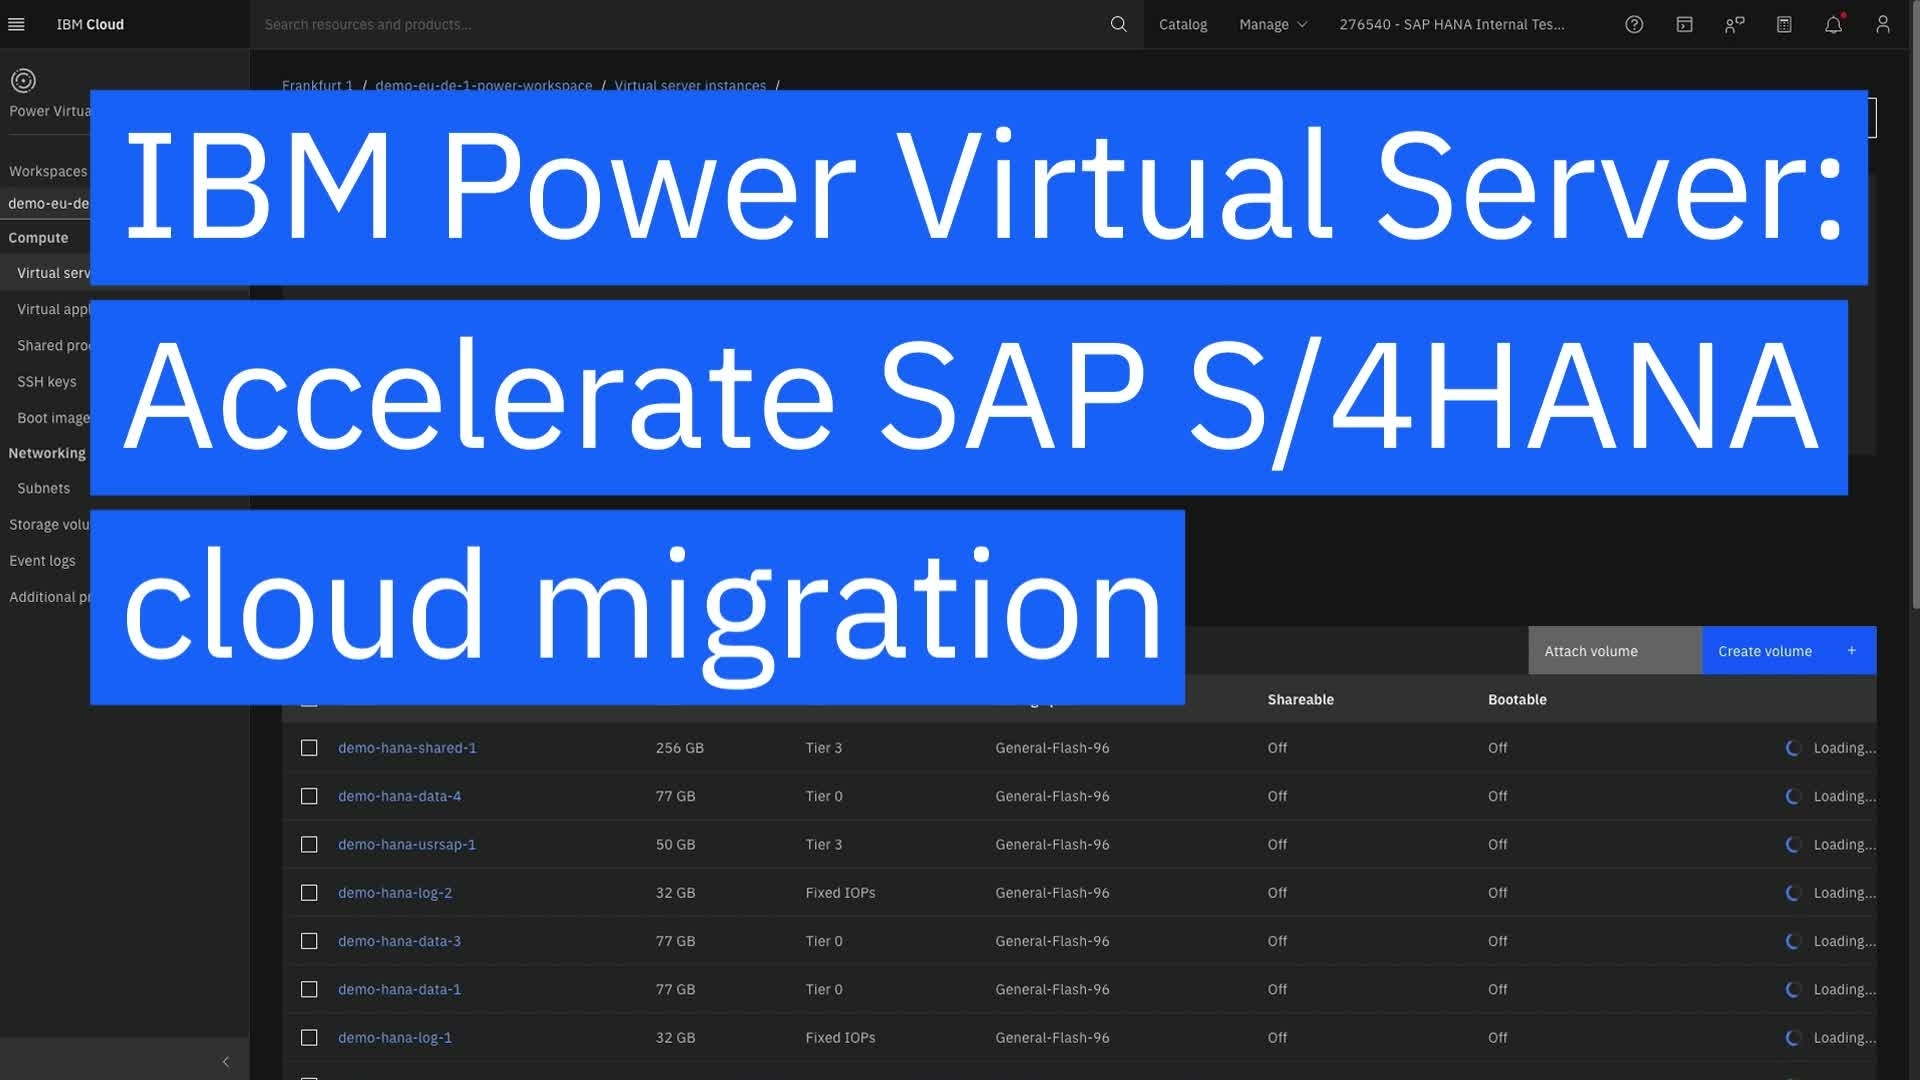Click the search magnifier icon
The height and width of the screenshot is (1080, 1920).
(1118, 24)
